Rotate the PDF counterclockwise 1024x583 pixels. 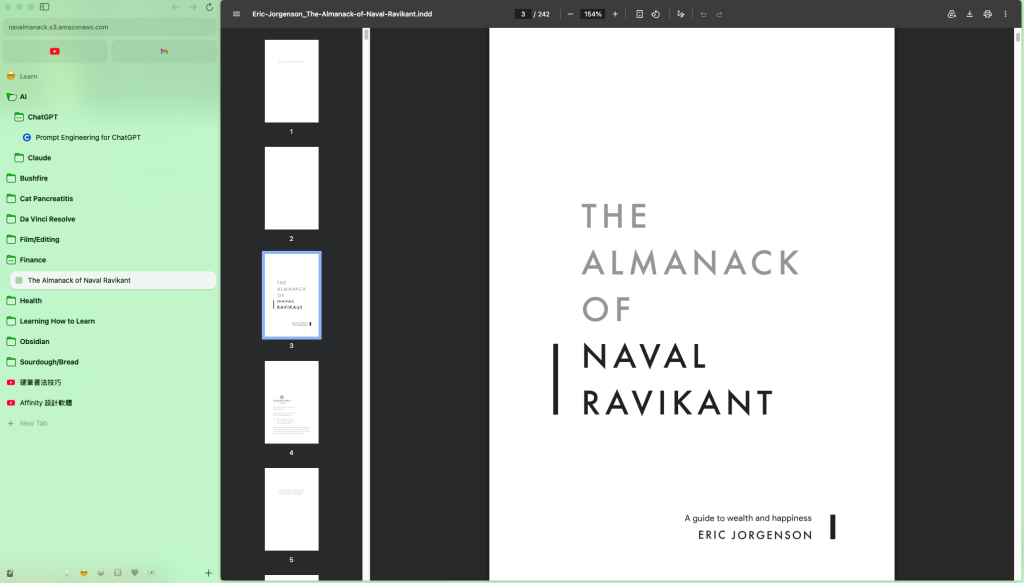pos(656,14)
